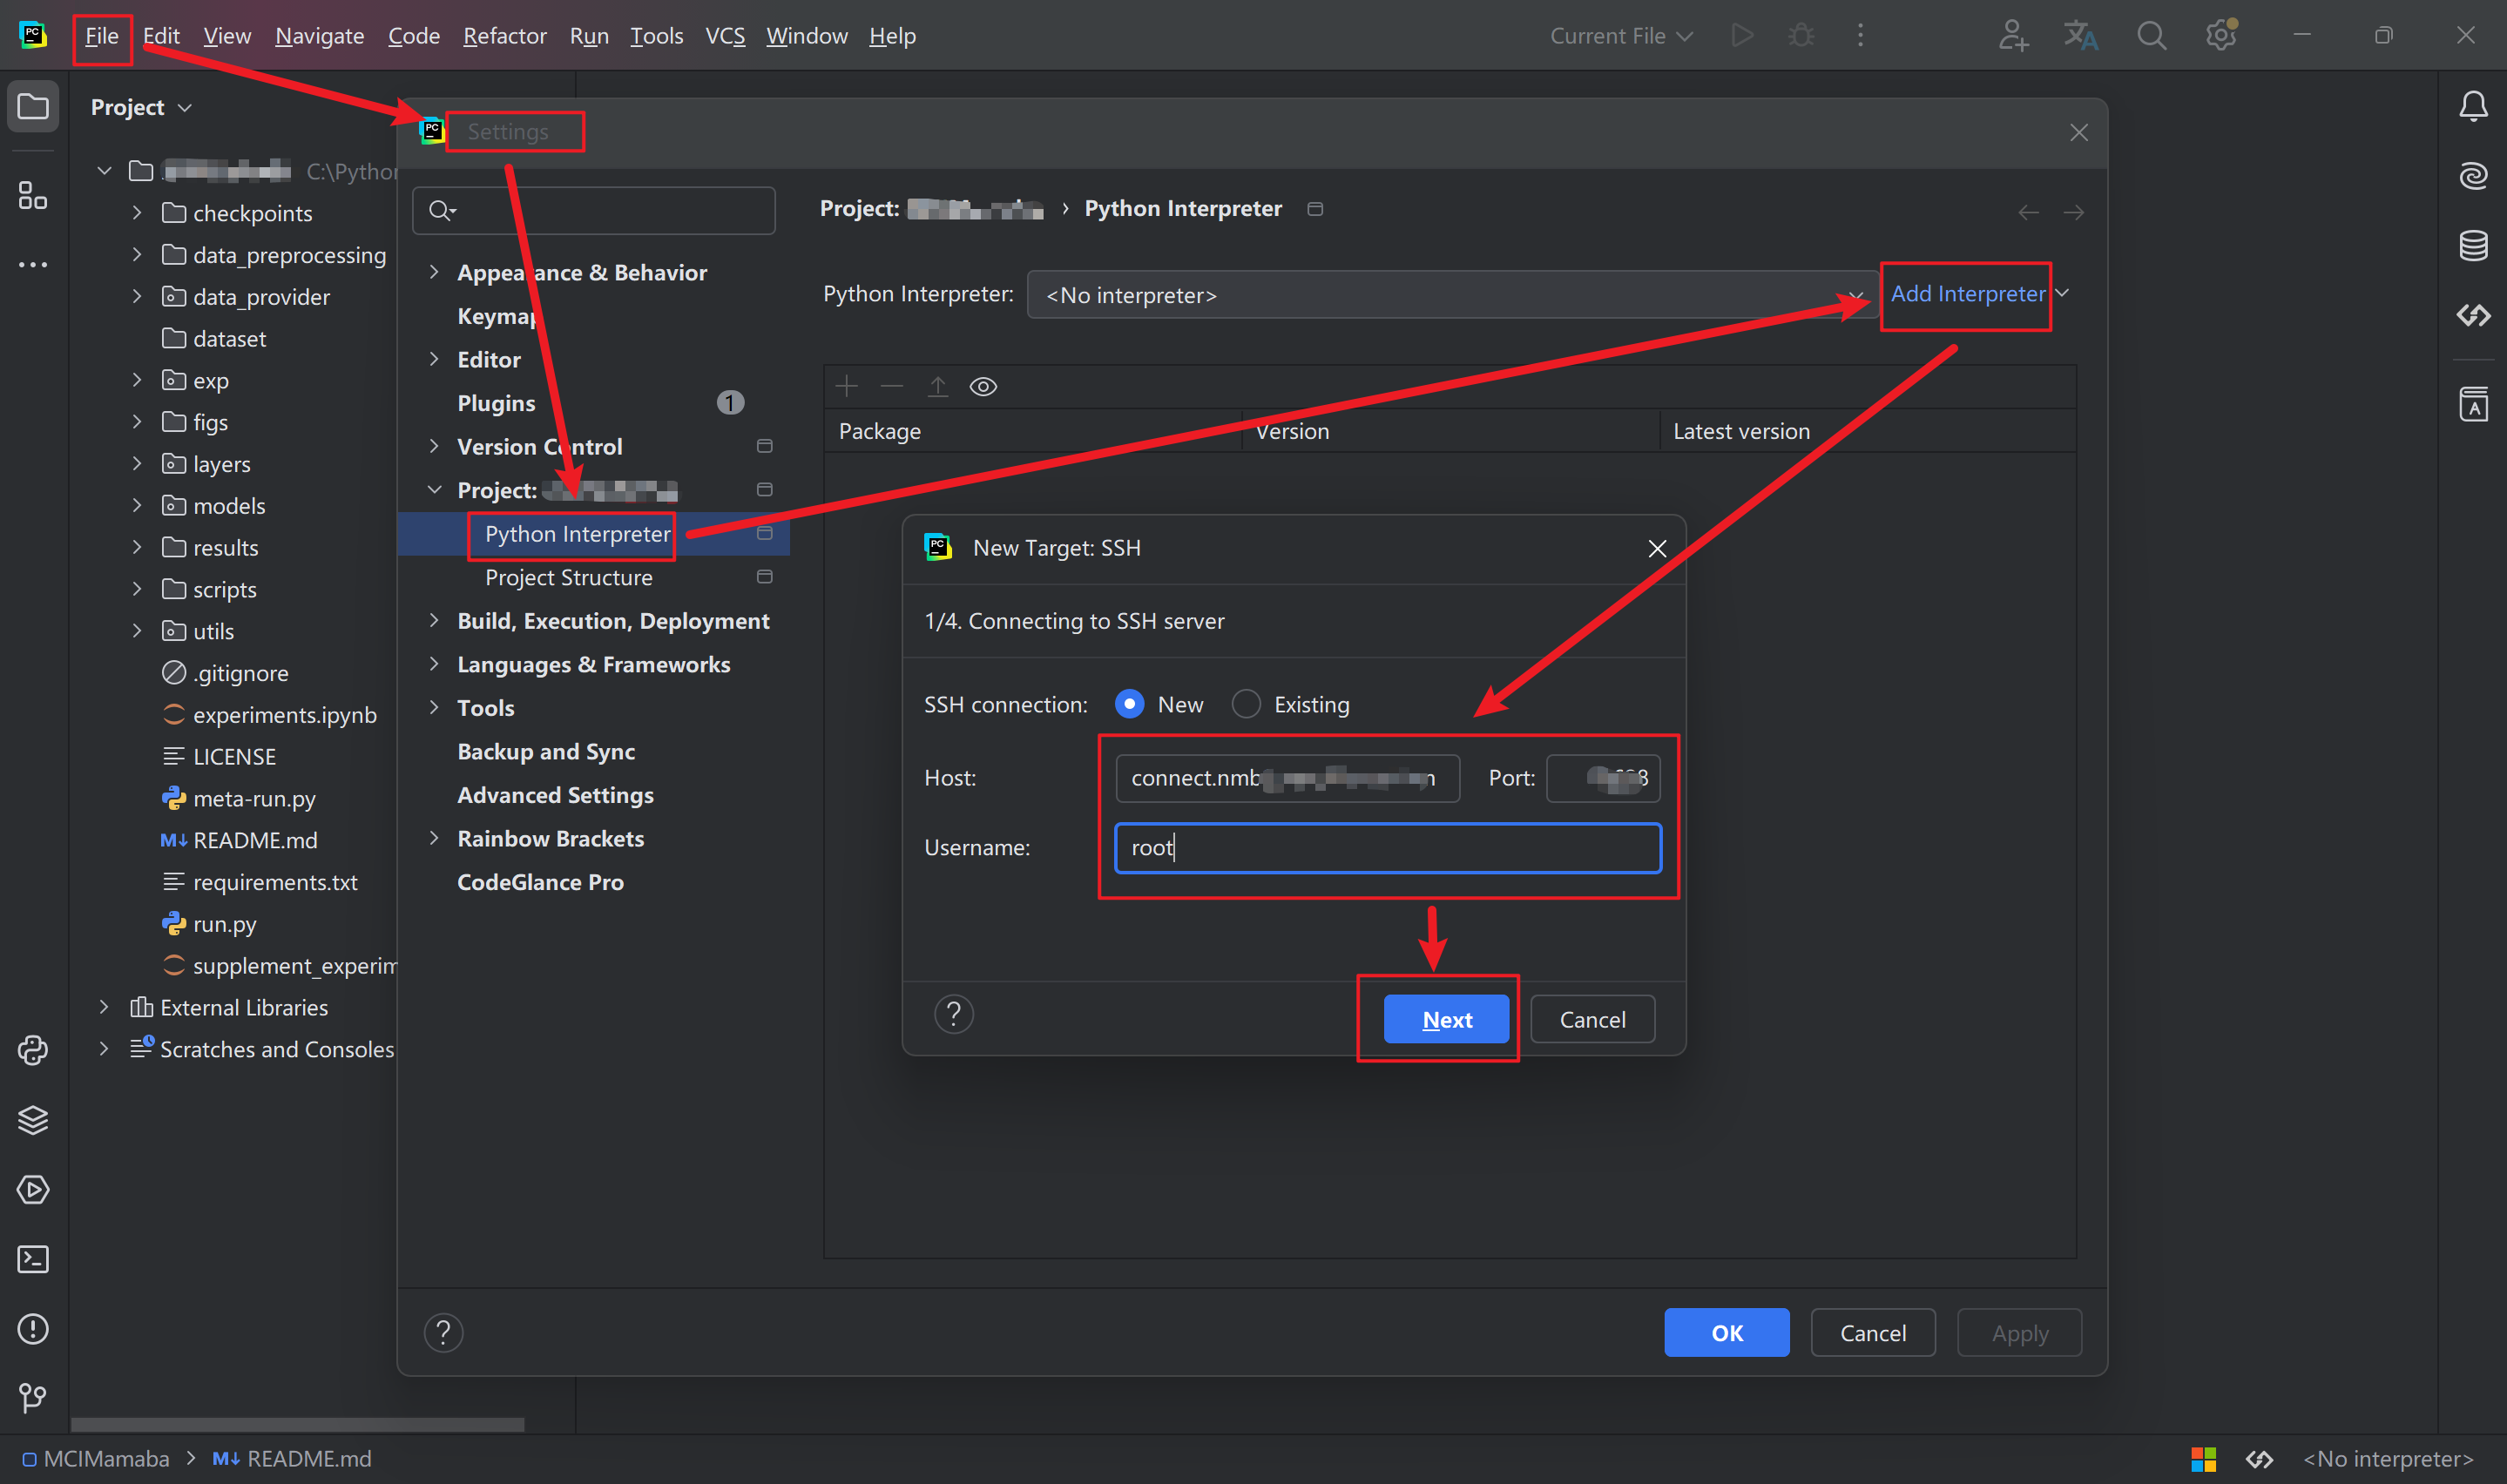Click the Debug bug icon
Image resolution: width=2507 pixels, height=1484 pixels.
tap(1801, 35)
